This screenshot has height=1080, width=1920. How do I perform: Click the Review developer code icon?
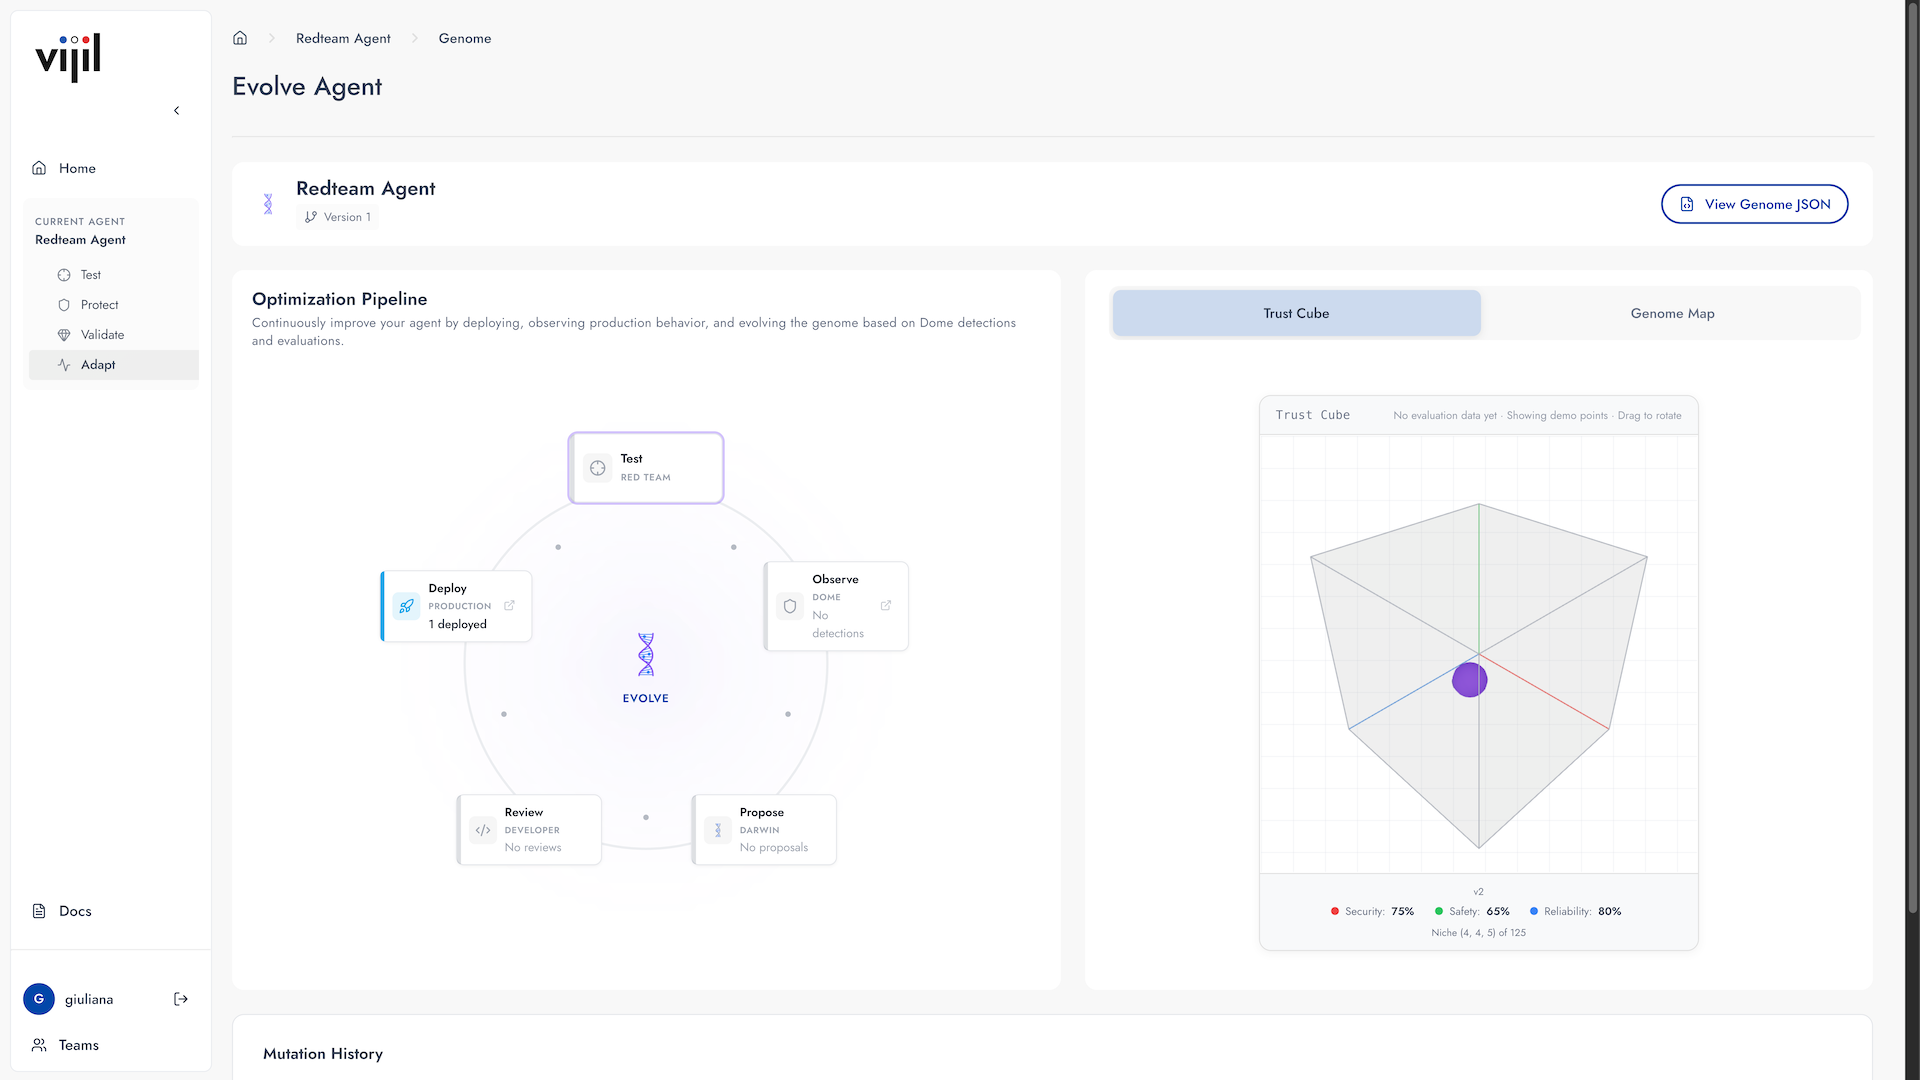pyautogui.click(x=483, y=830)
